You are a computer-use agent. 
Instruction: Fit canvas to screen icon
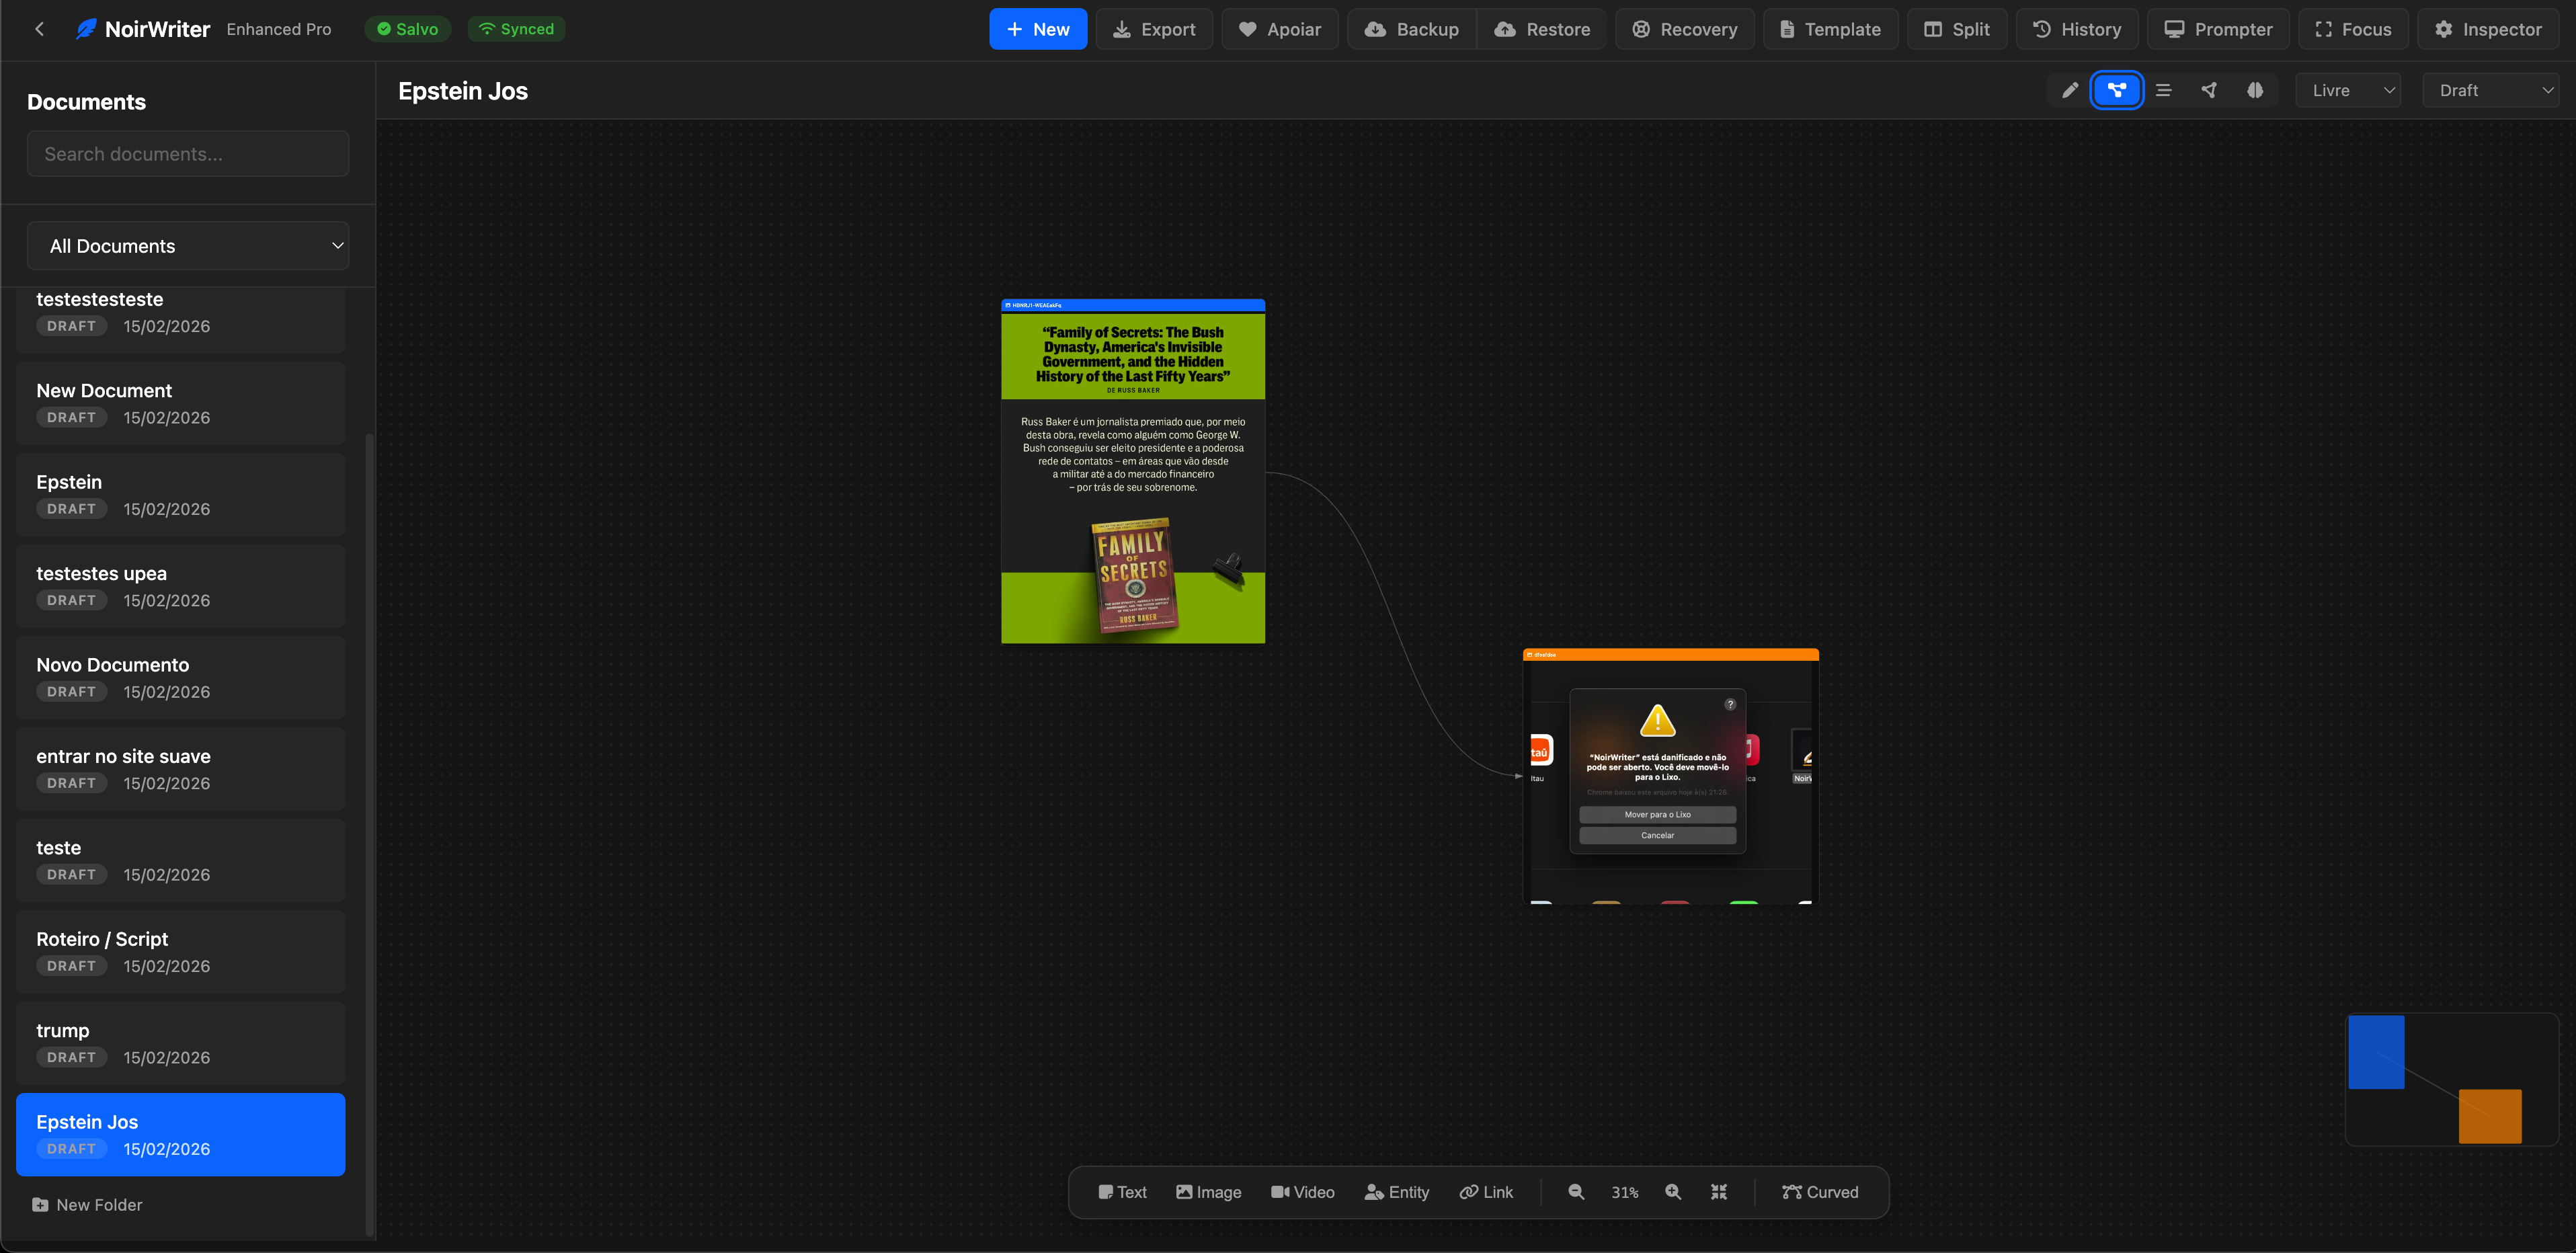(1719, 1192)
